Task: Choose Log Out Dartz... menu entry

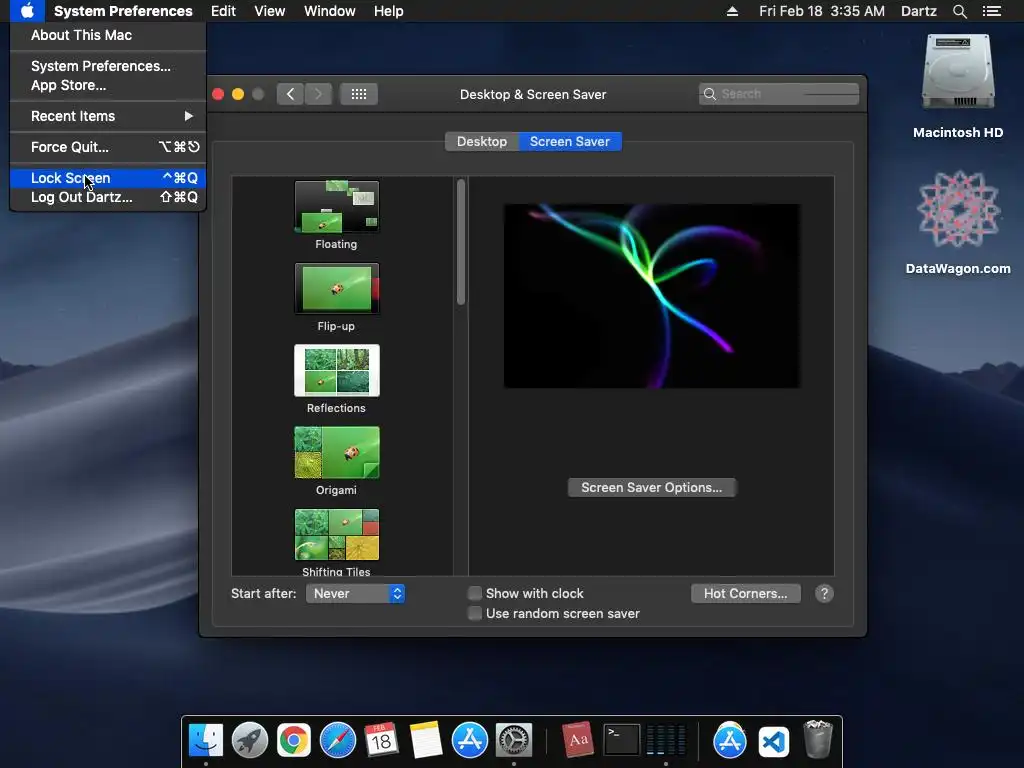Action: (108, 197)
